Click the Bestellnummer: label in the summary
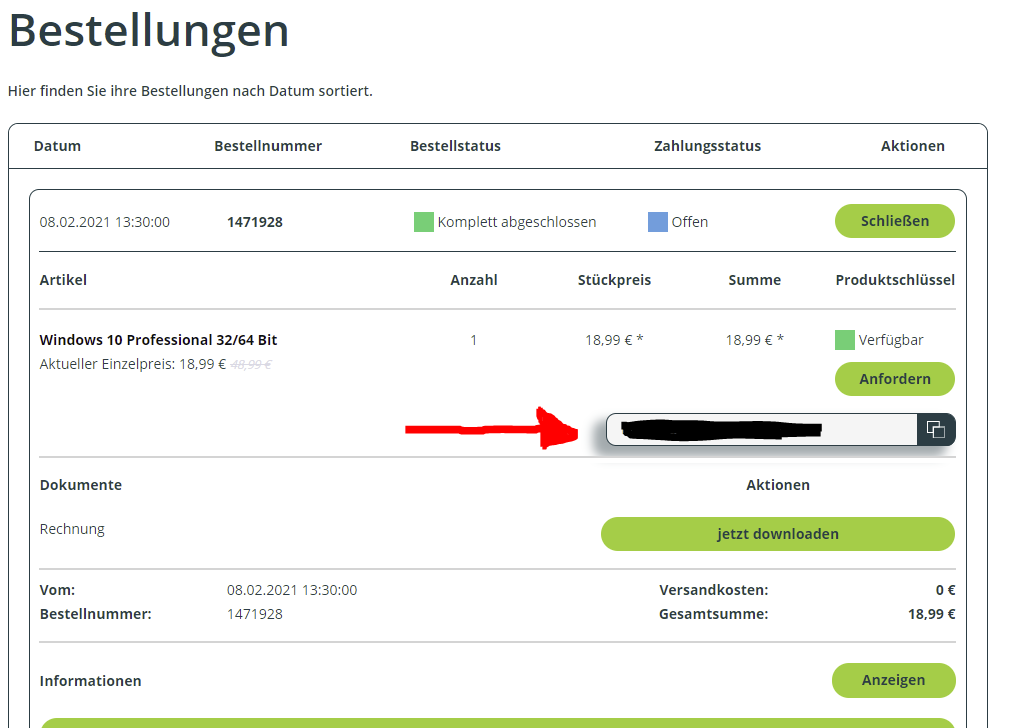 (95, 614)
